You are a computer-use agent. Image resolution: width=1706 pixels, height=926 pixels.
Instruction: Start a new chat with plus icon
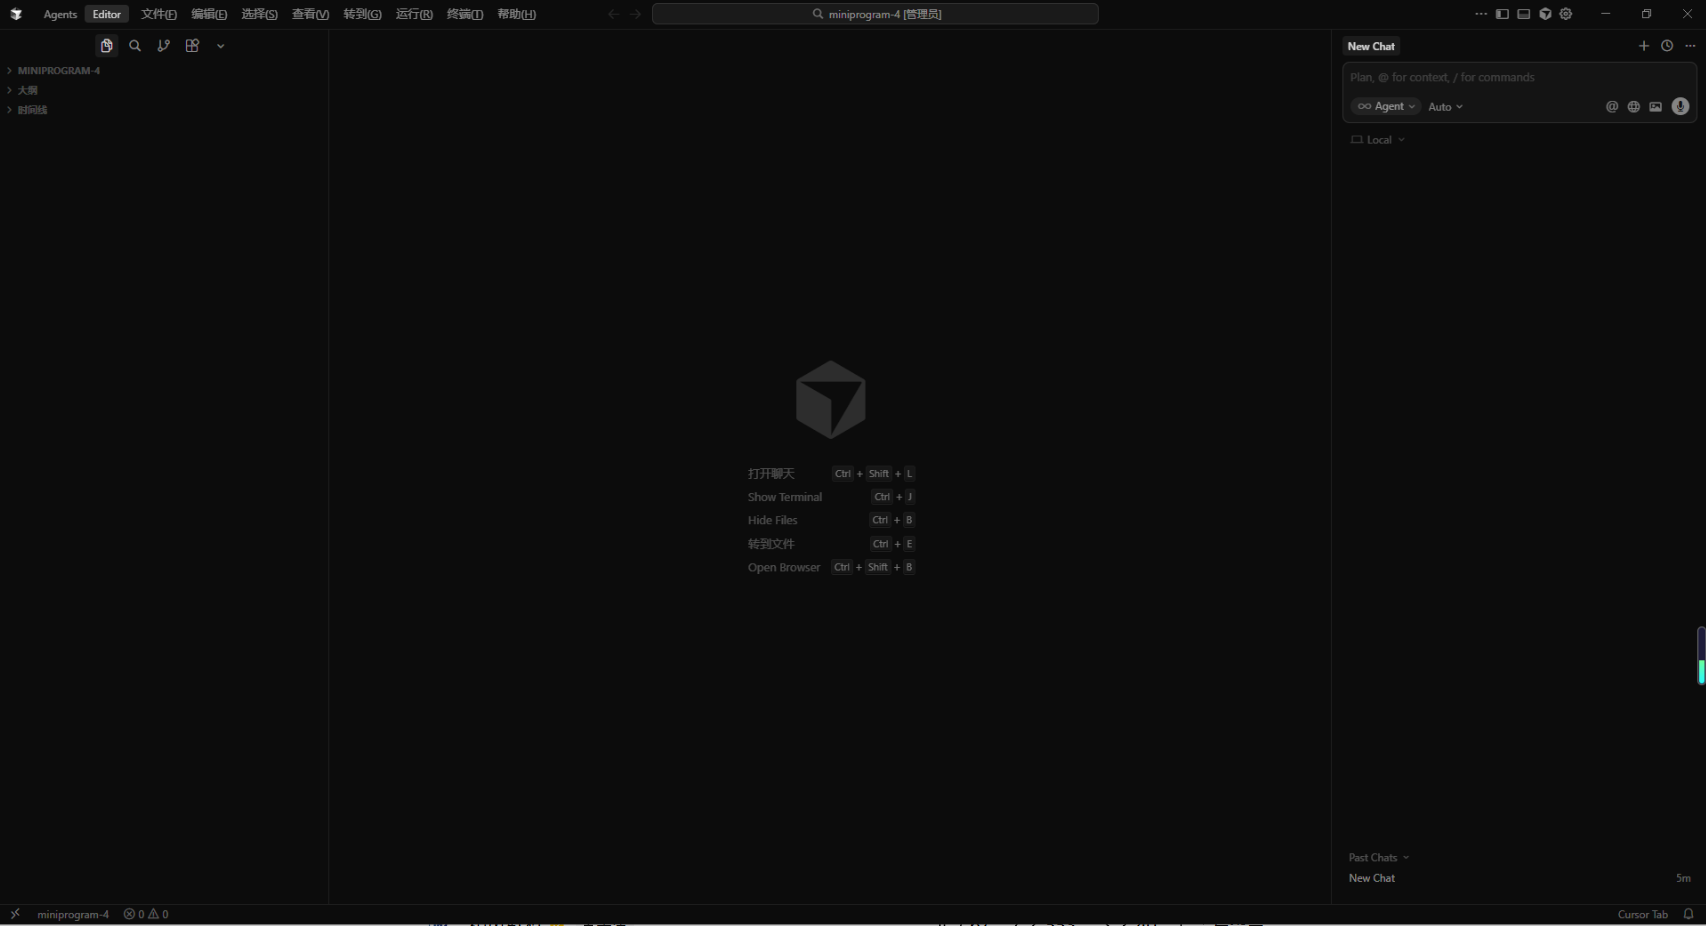(x=1643, y=46)
